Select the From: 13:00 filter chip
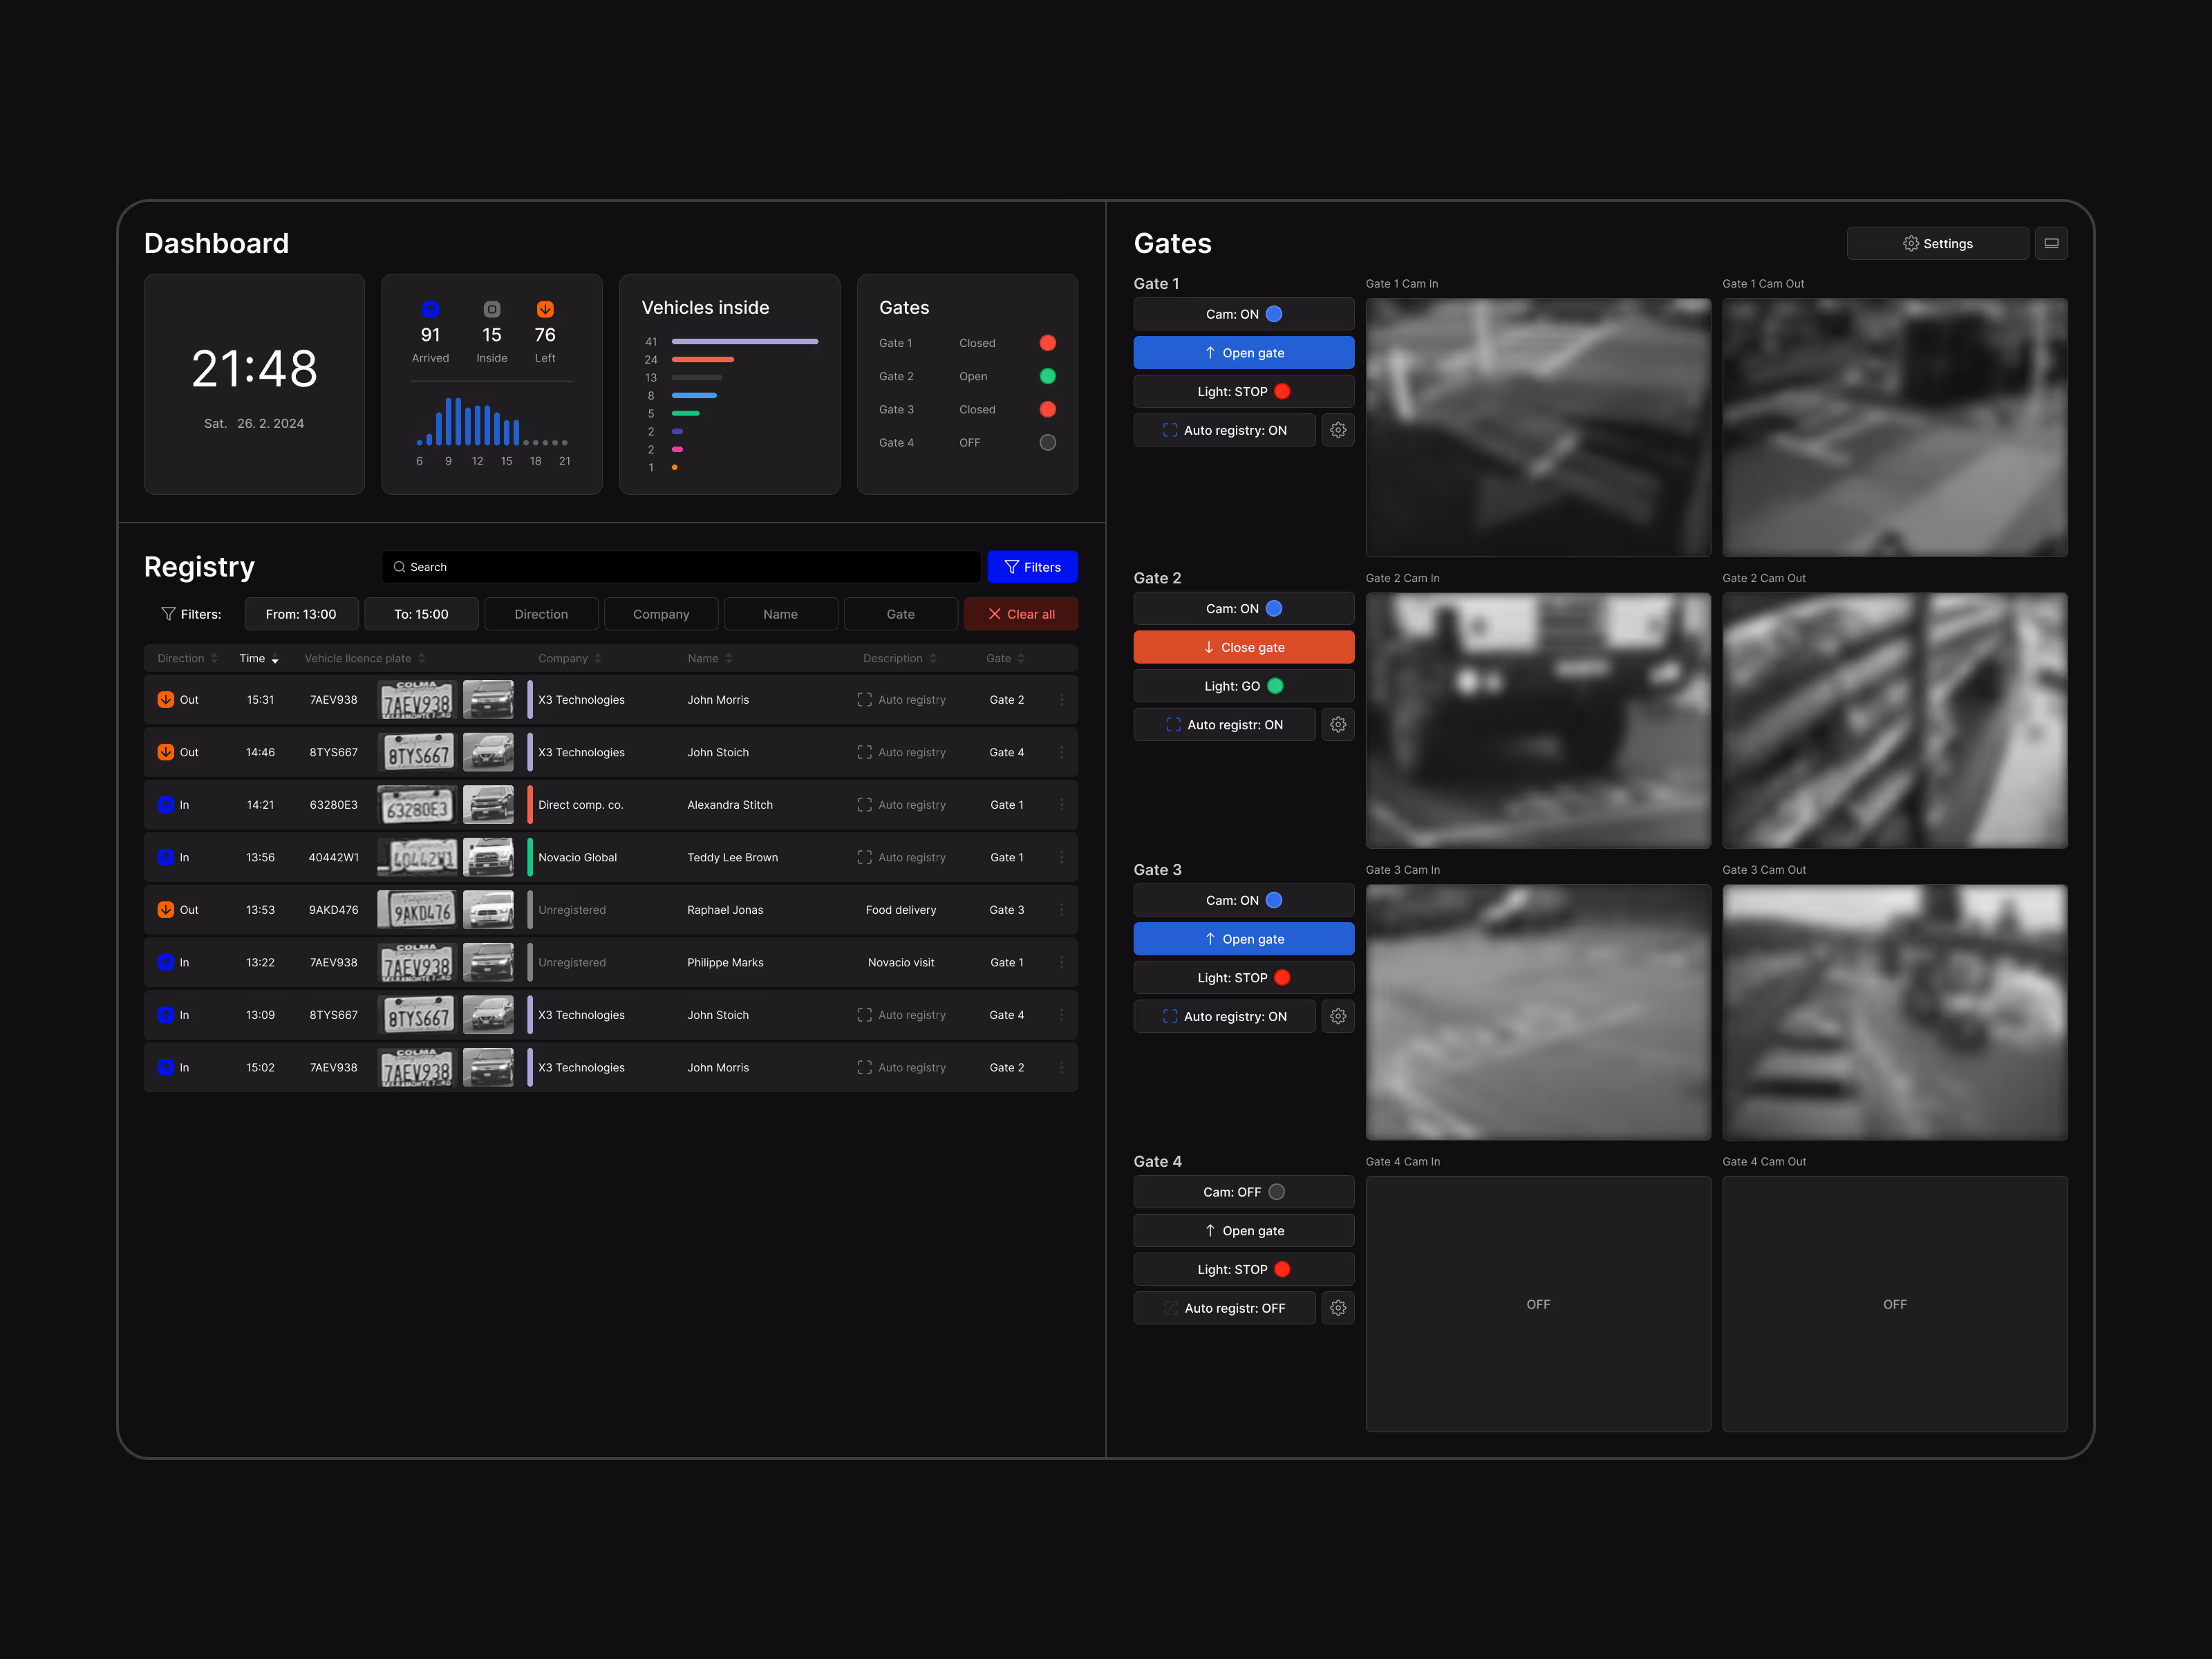Image resolution: width=2212 pixels, height=1659 pixels. 301,614
